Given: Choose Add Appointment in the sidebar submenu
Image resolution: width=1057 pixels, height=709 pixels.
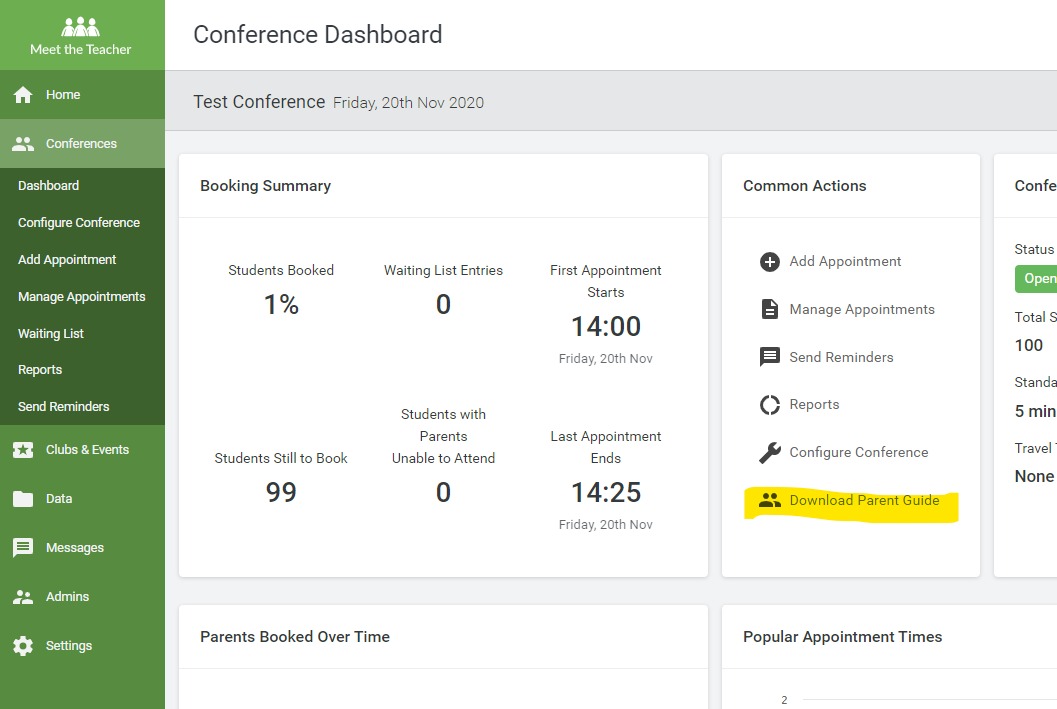Looking at the screenshot, I should [x=67, y=259].
